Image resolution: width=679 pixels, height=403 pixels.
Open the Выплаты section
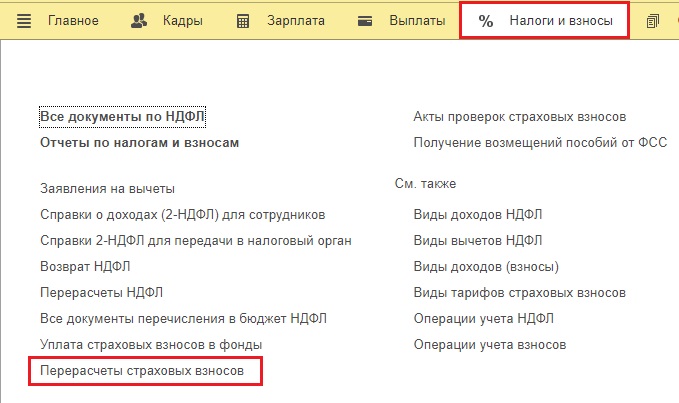tap(417, 21)
